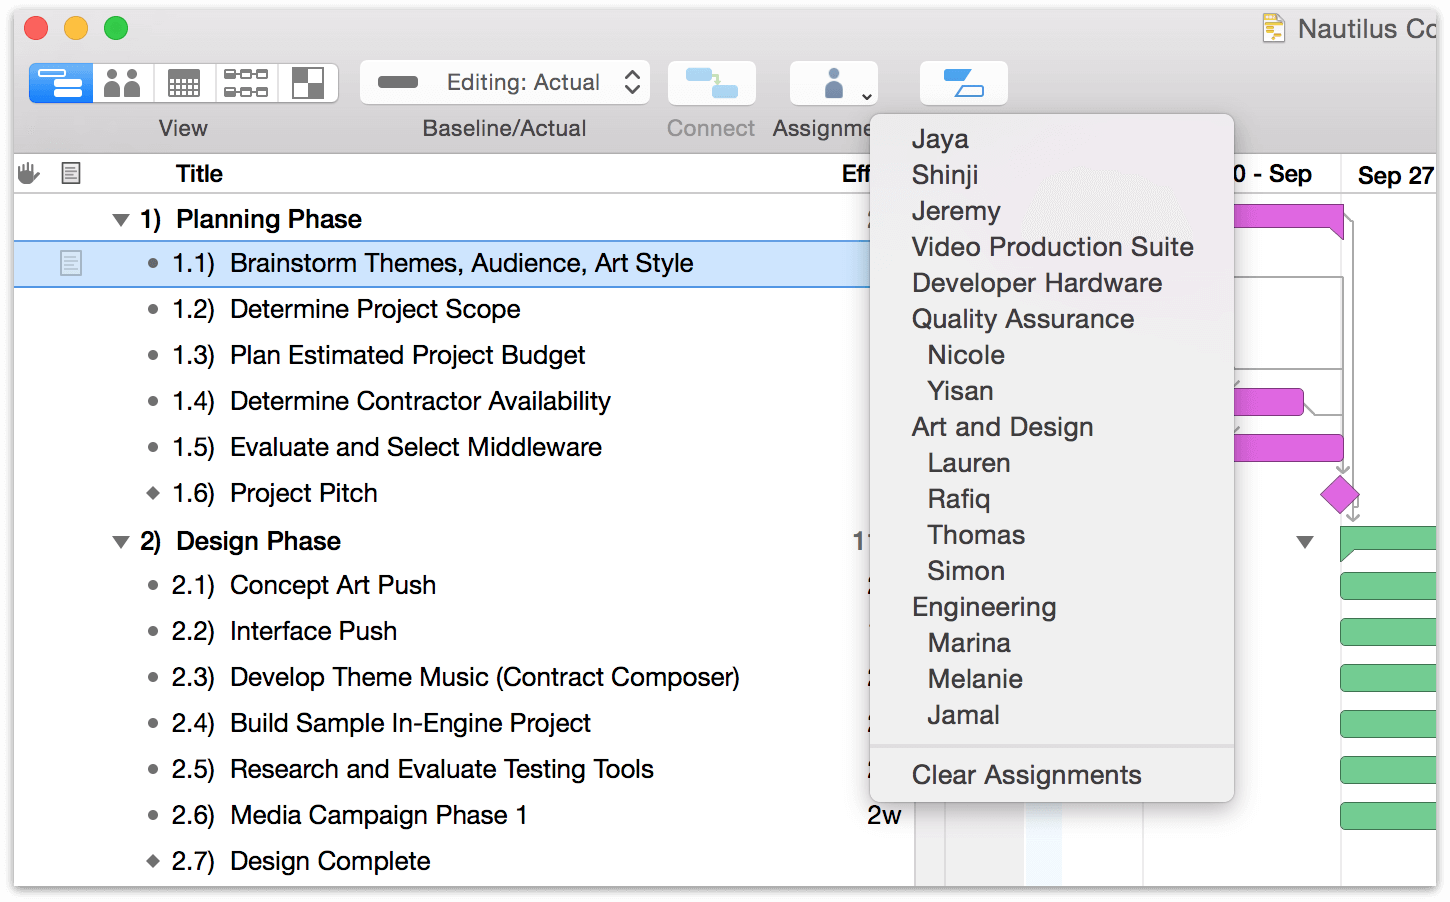Click the Sep 27 timeline header
Screen dimensions: 1450x902
coord(1395,176)
